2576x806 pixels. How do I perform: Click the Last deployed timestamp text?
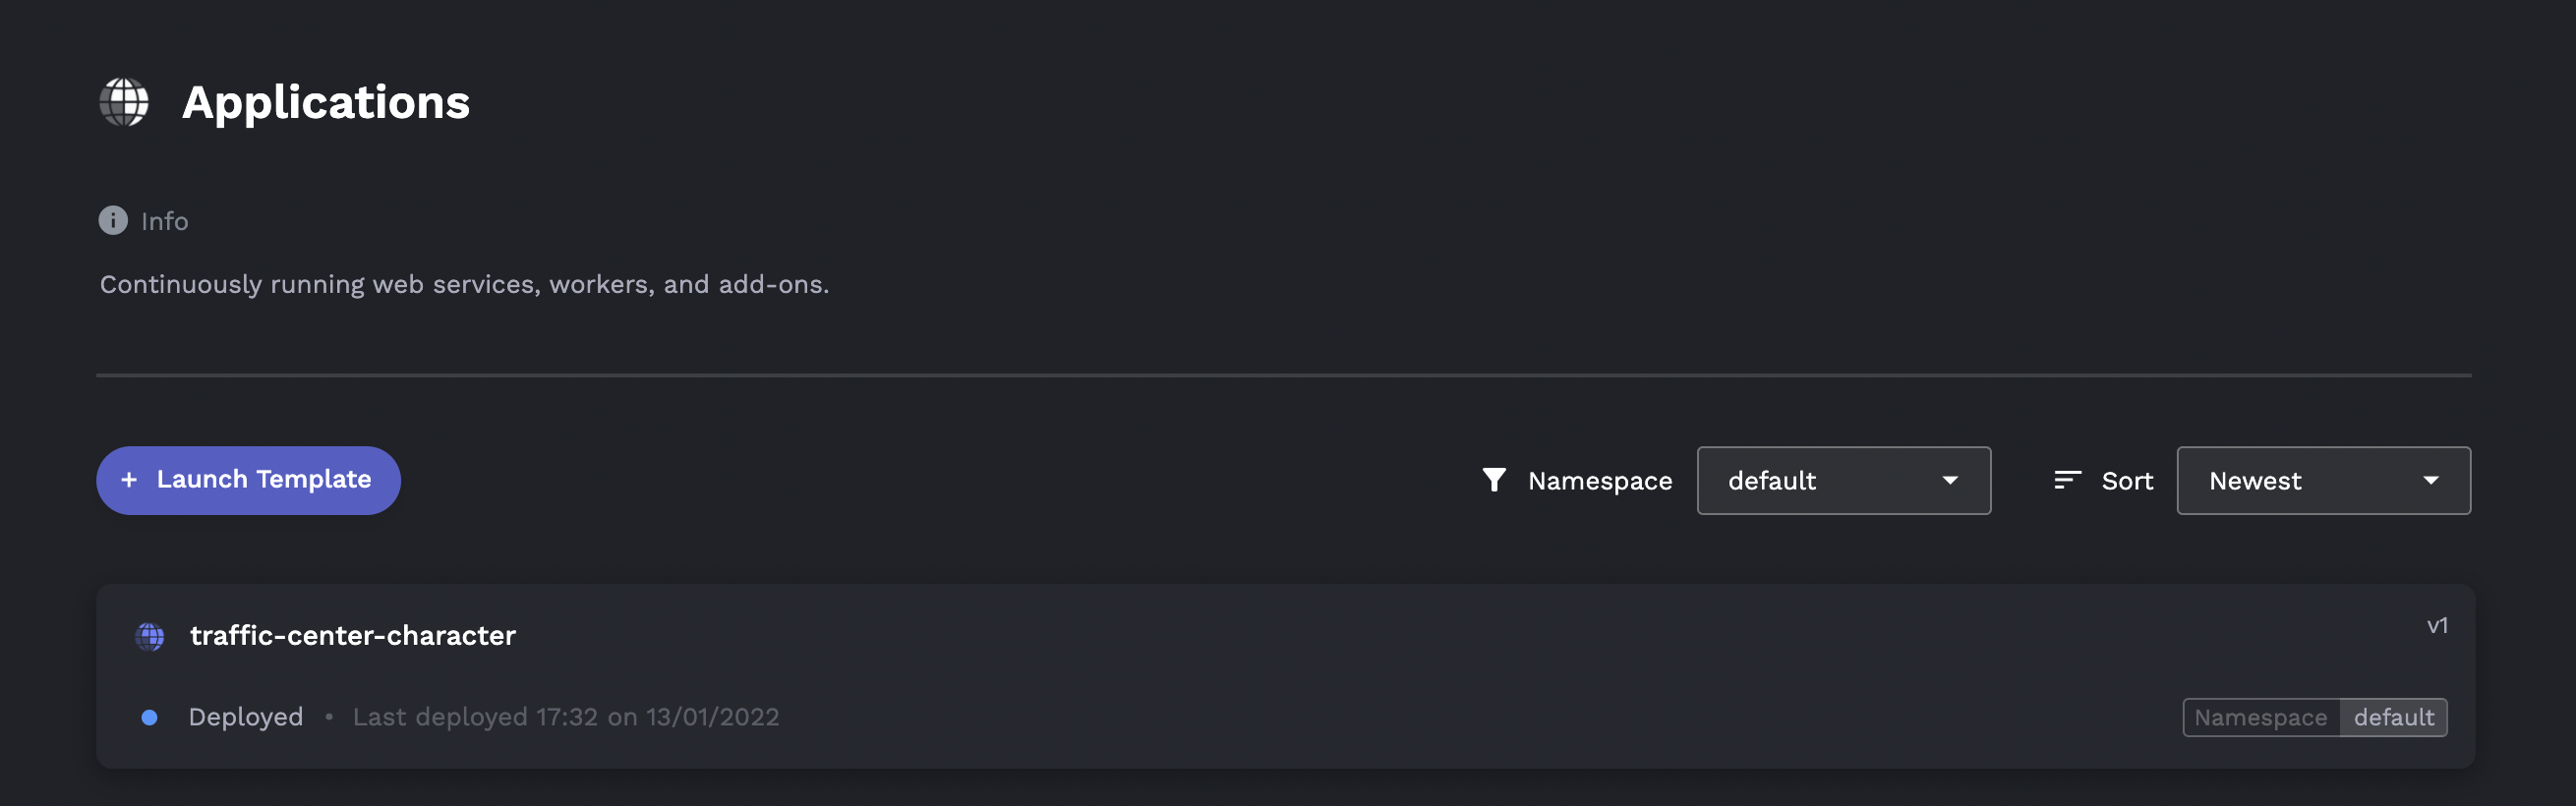pos(566,717)
